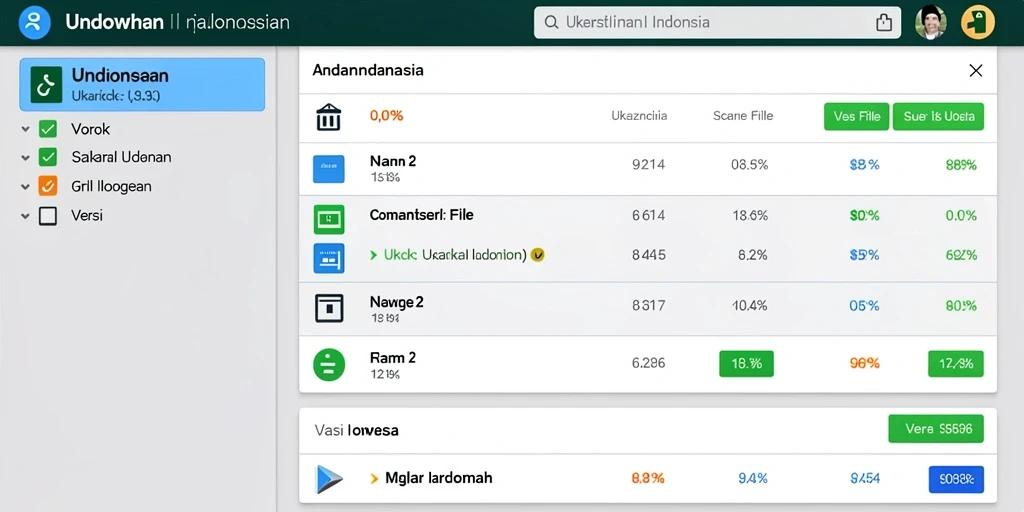Click the Vasi lonvesa section title
The height and width of the screenshot is (512, 1024).
pyautogui.click(x=356, y=430)
